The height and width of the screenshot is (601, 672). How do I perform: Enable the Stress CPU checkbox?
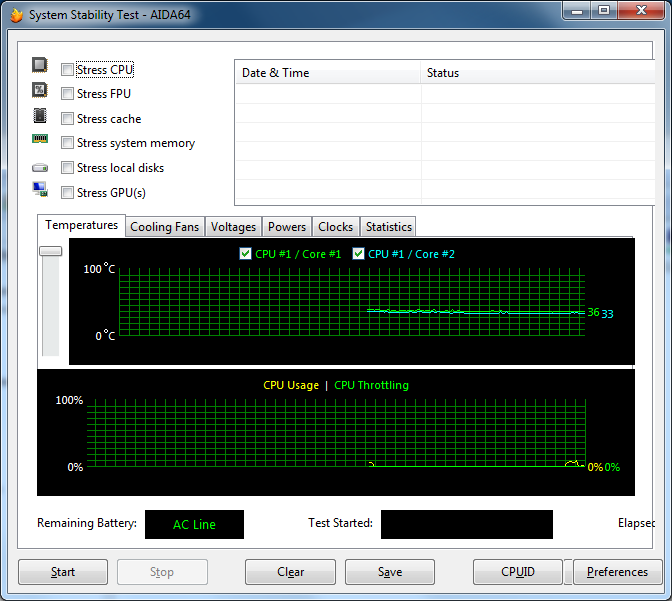coord(67,69)
